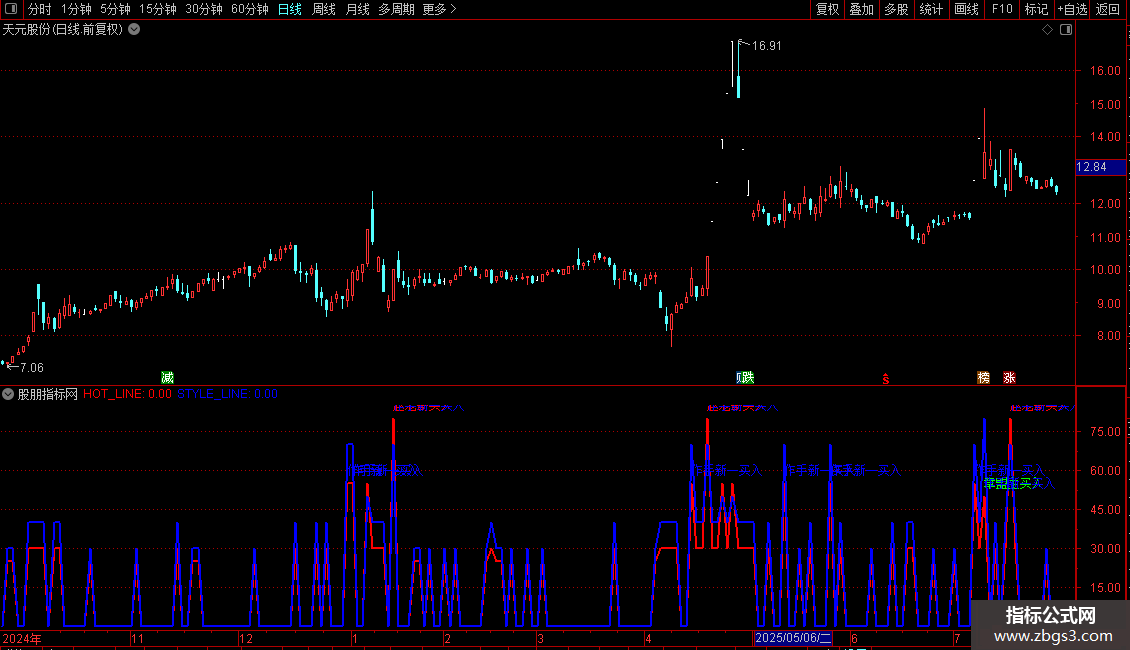
Task: Select the 日线 daily chart tab
Action: pyautogui.click(x=290, y=9)
